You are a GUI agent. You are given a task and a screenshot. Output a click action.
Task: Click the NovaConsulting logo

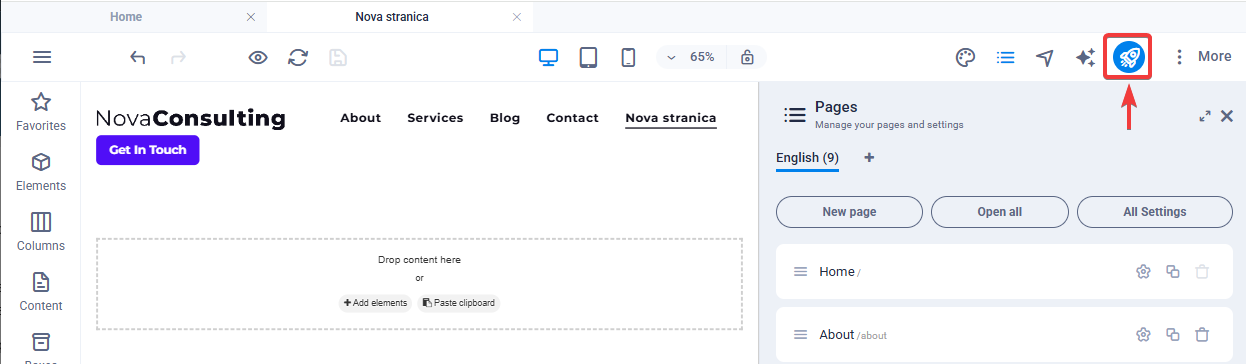pos(191,119)
